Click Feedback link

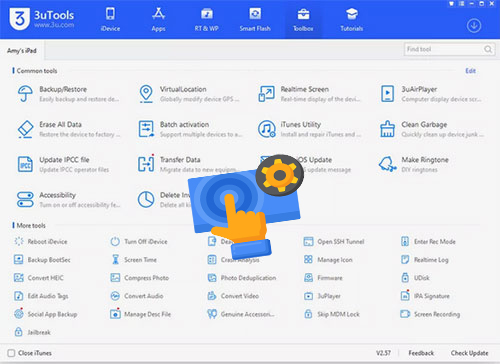click(x=421, y=353)
